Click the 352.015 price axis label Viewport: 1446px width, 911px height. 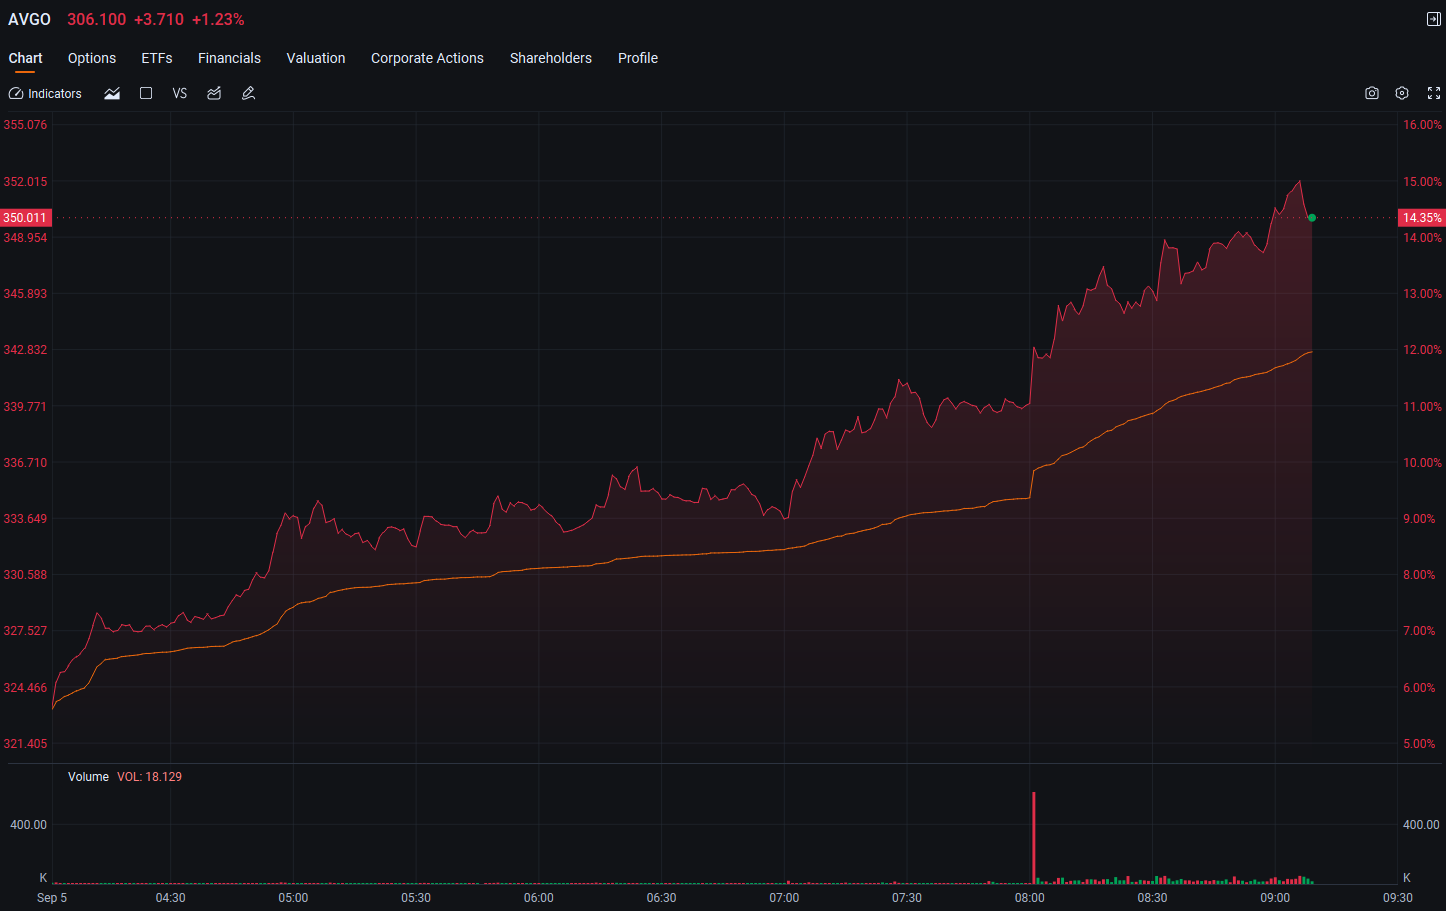[25, 181]
